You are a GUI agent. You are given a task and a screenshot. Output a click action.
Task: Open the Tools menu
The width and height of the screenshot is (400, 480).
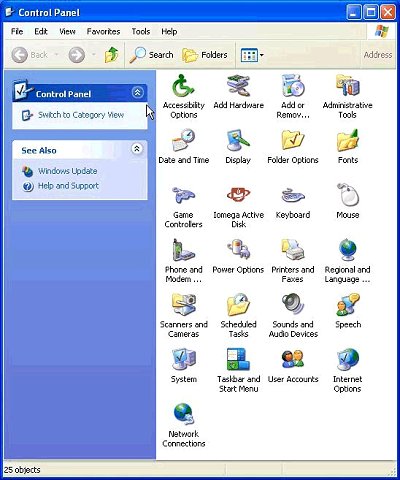coord(141,32)
